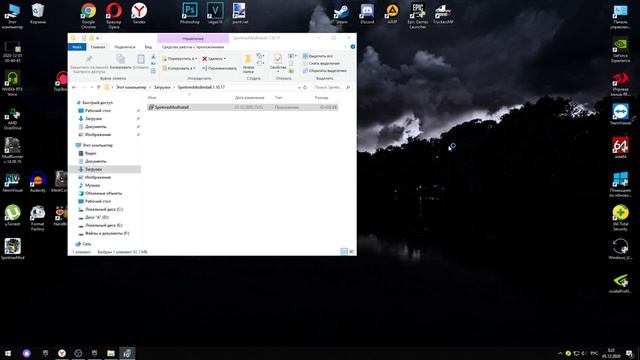This screenshot has width=640, height=360.
Task: Click the pink Manage contextual tab
Action: click(x=193, y=38)
